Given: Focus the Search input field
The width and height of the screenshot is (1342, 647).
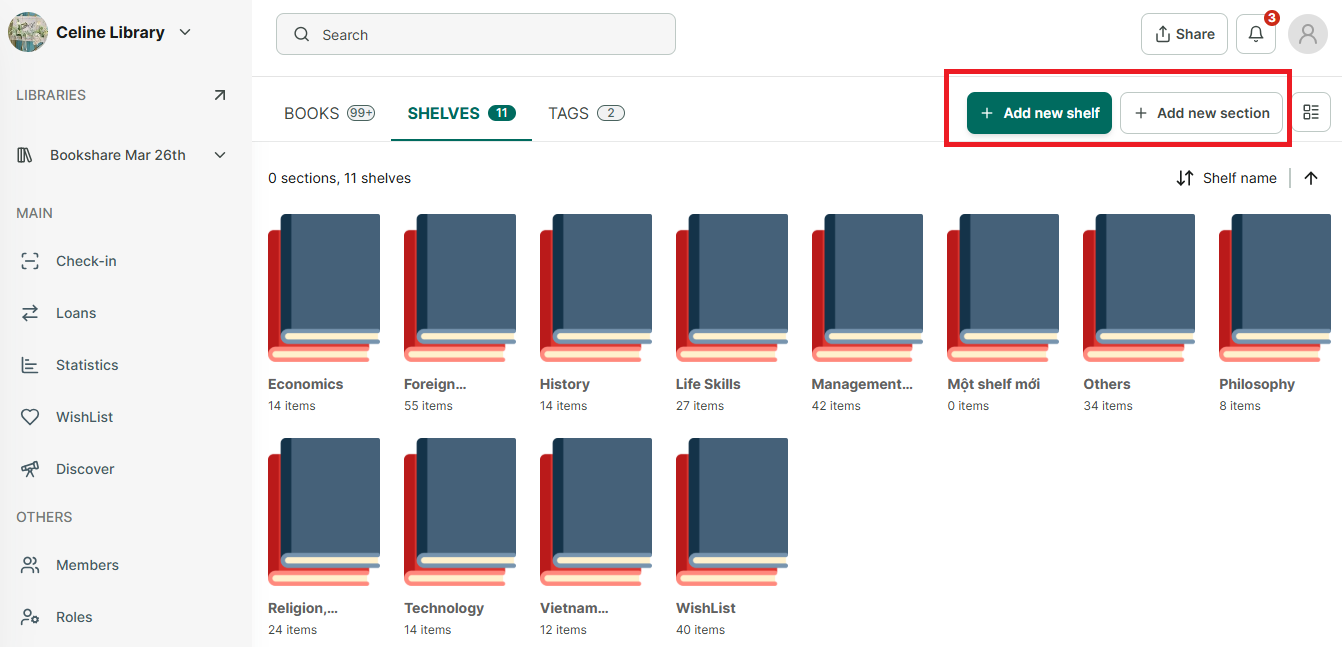Looking at the screenshot, I should [x=476, y=34].
